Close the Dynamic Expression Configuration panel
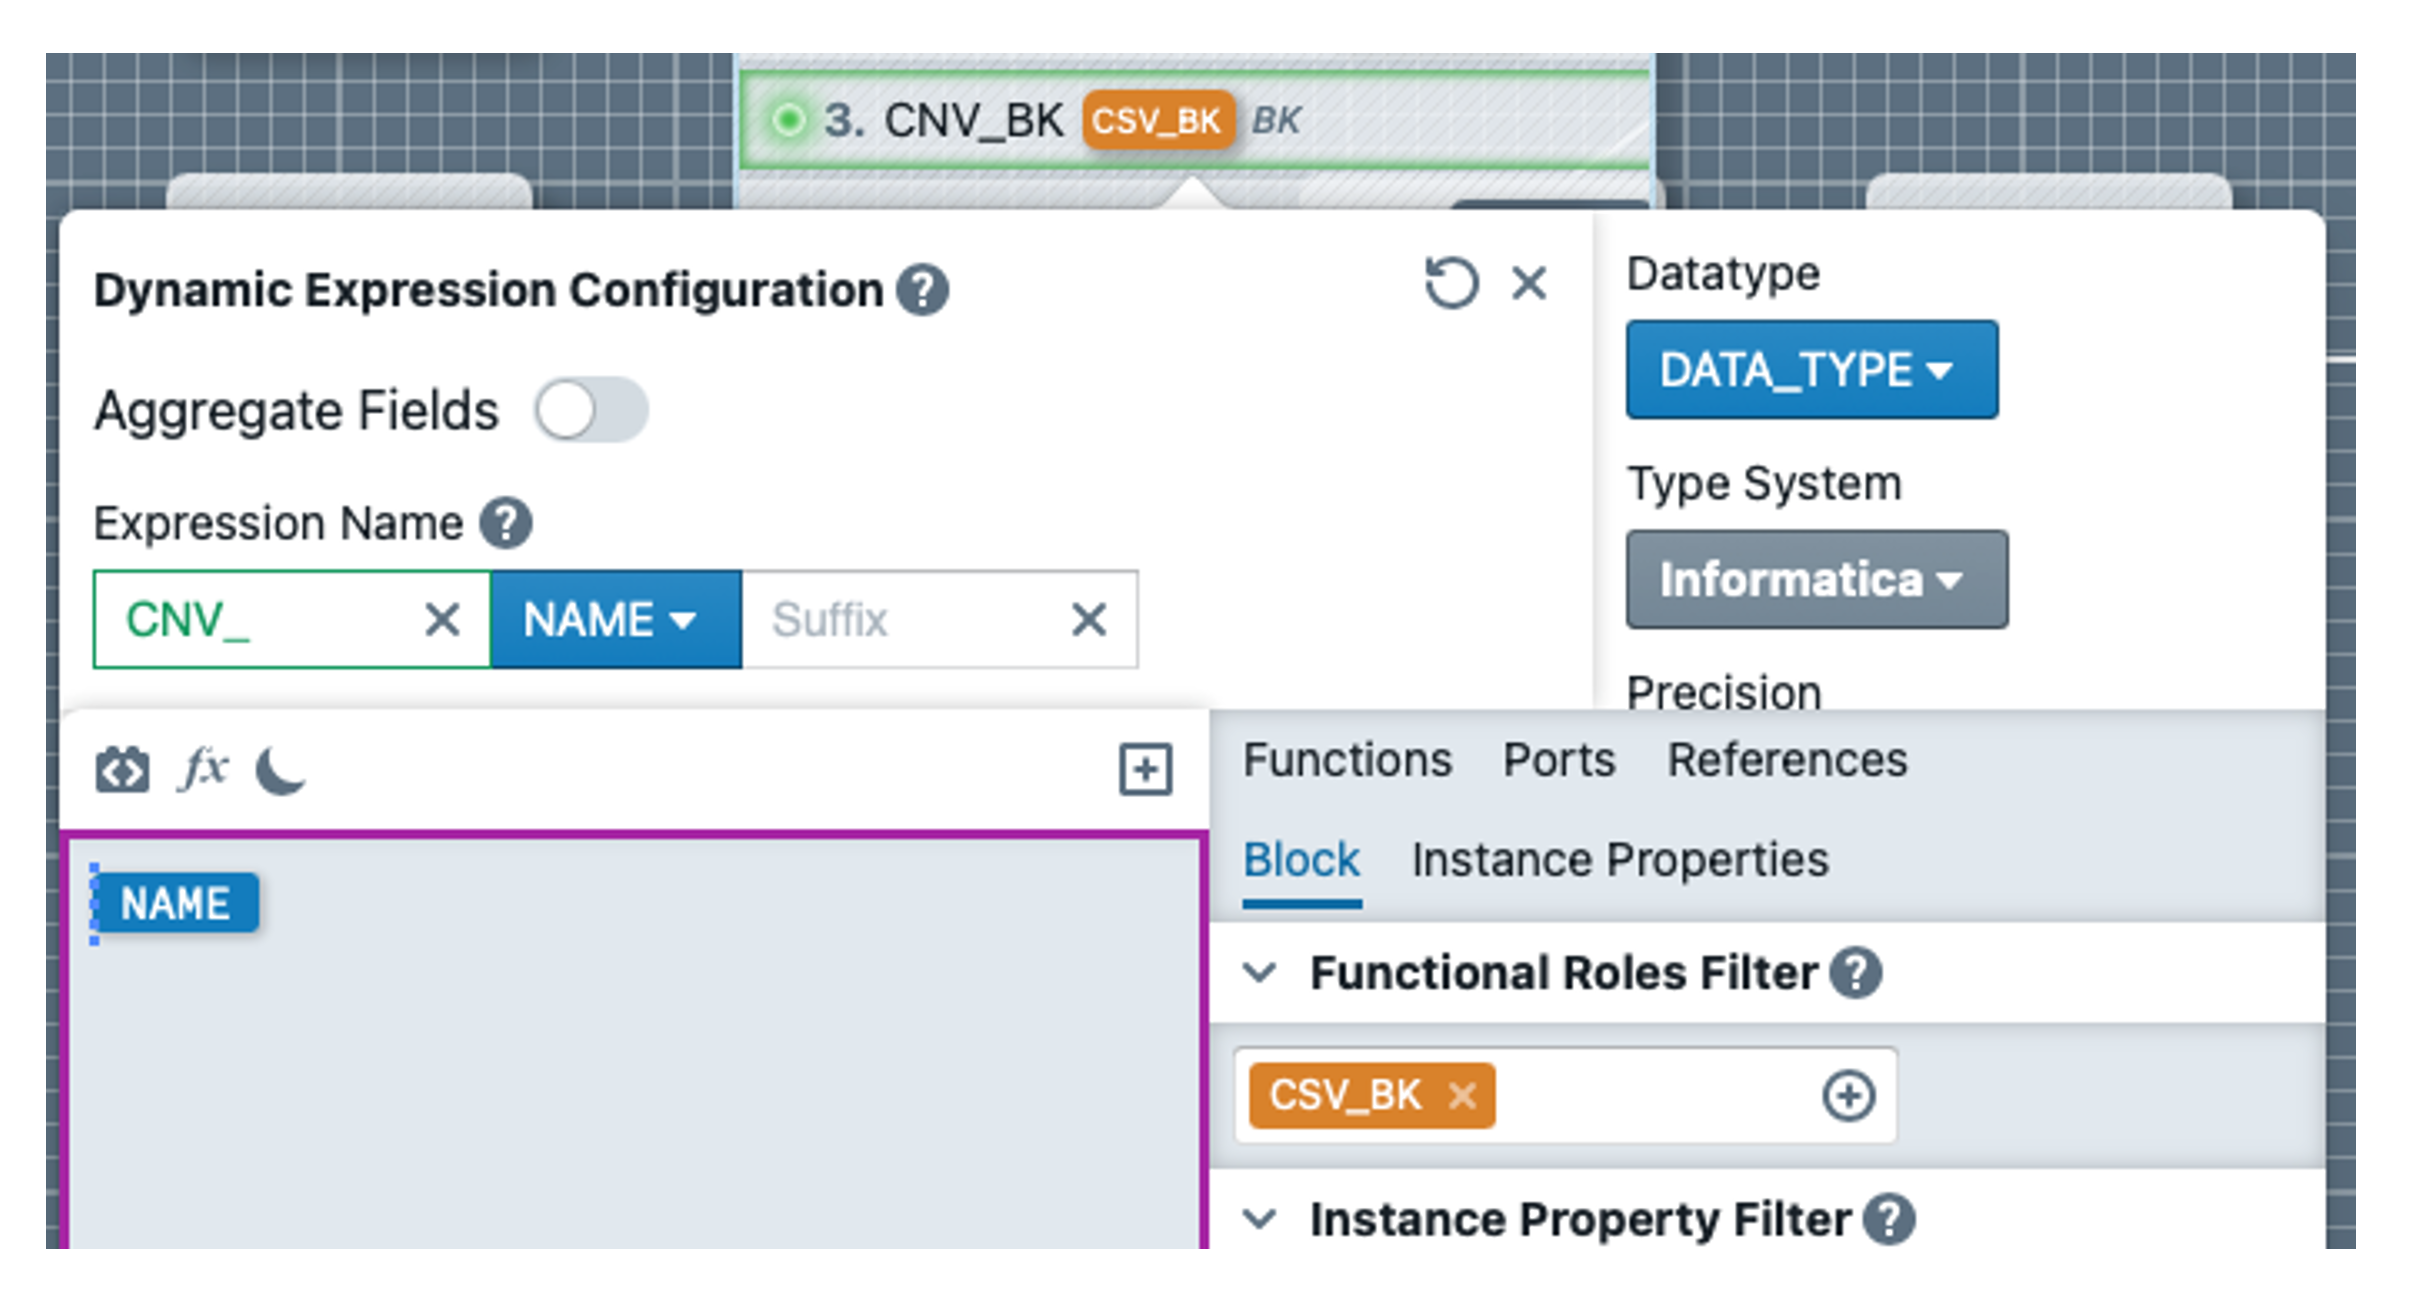Screen dimensions: 2411x1307 (x=1529, y=283)
